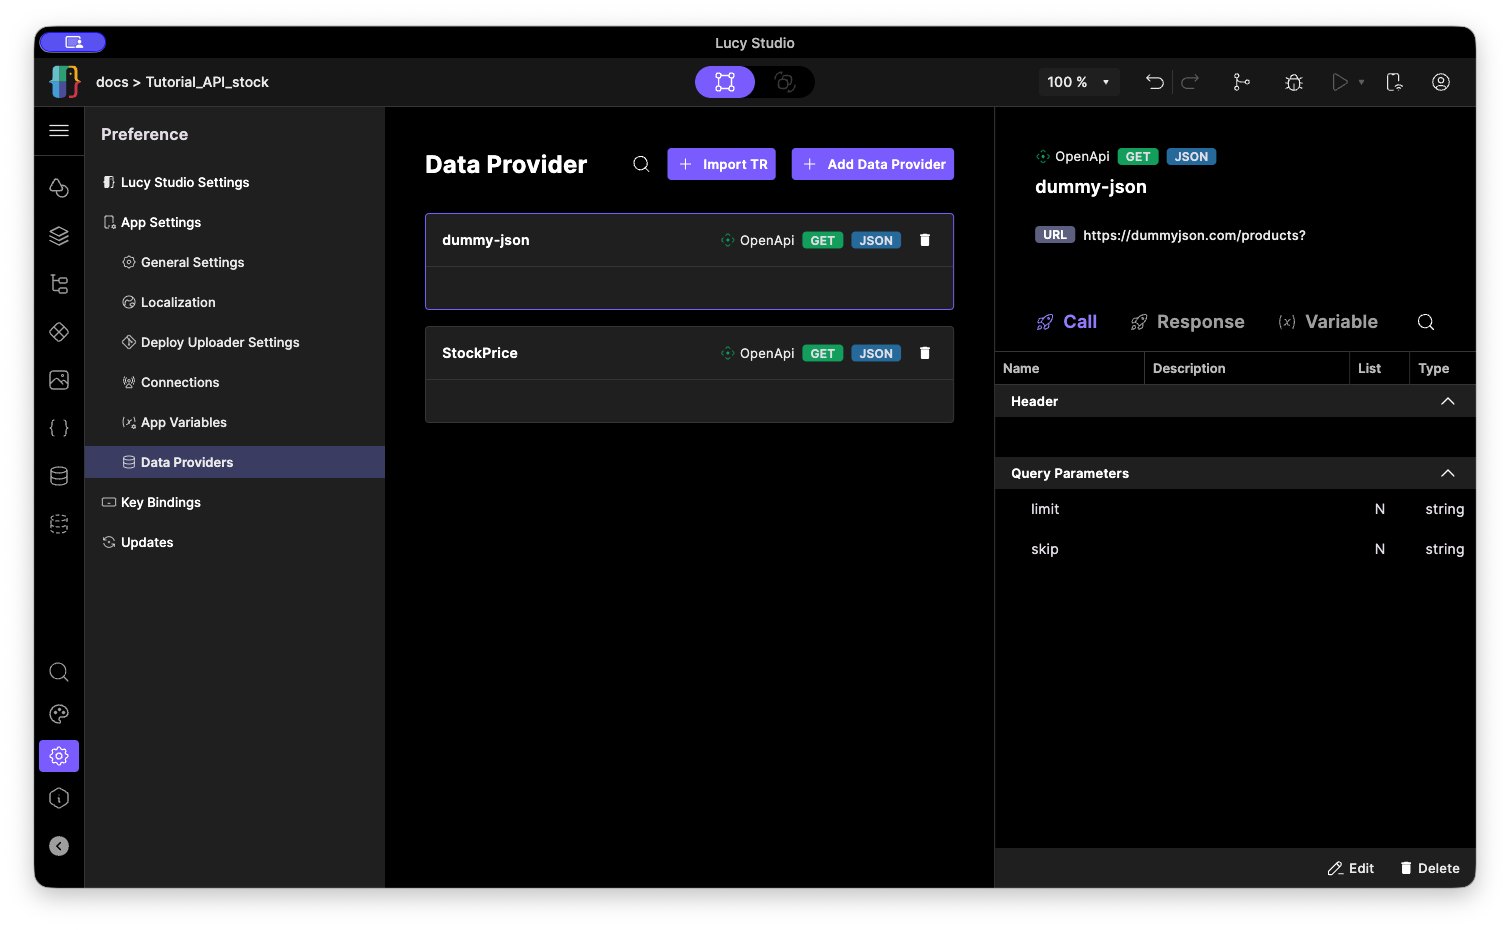Open the curly braces sidebar icon
Viewport: 1510px width, 930px height.
[x=59, y=428]
